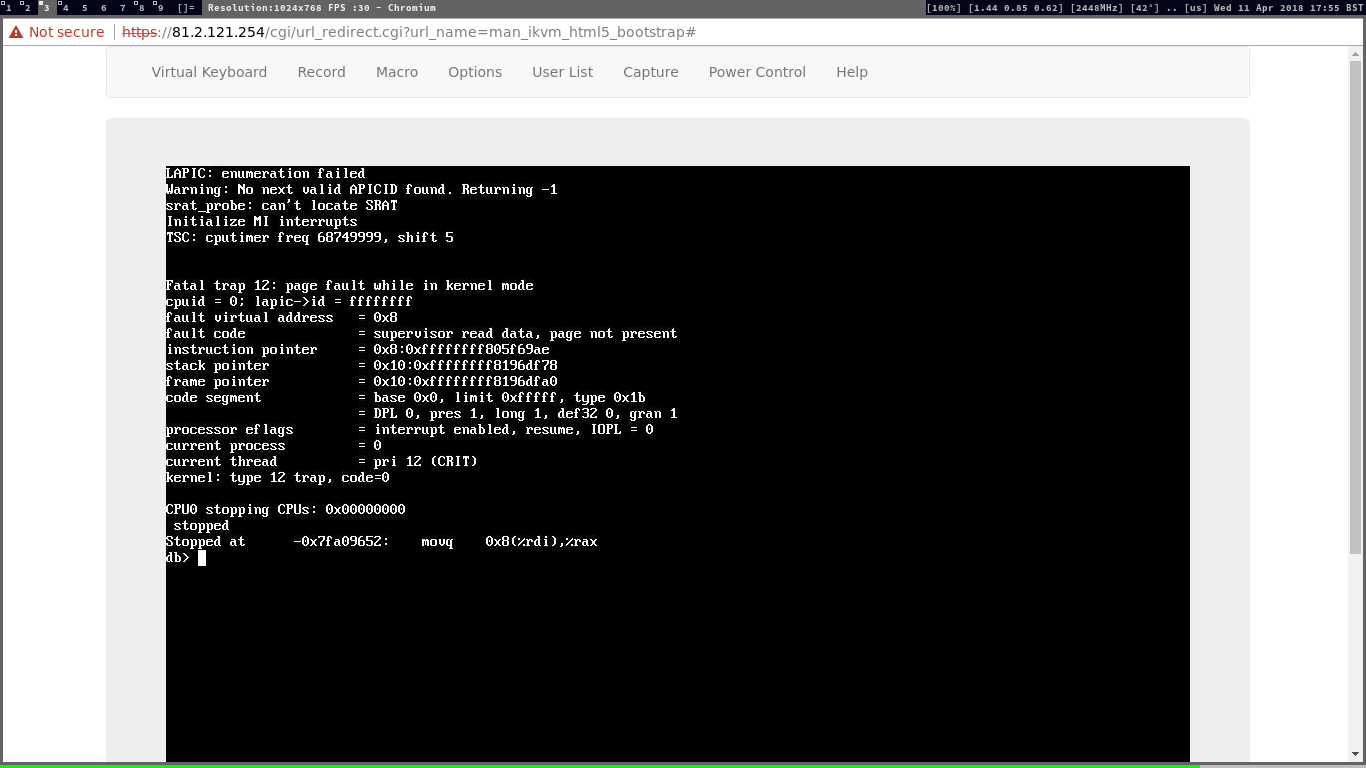Expand the Power Control dropdown
This screenshot has height=768, width=1366.
tap(757, 72)
